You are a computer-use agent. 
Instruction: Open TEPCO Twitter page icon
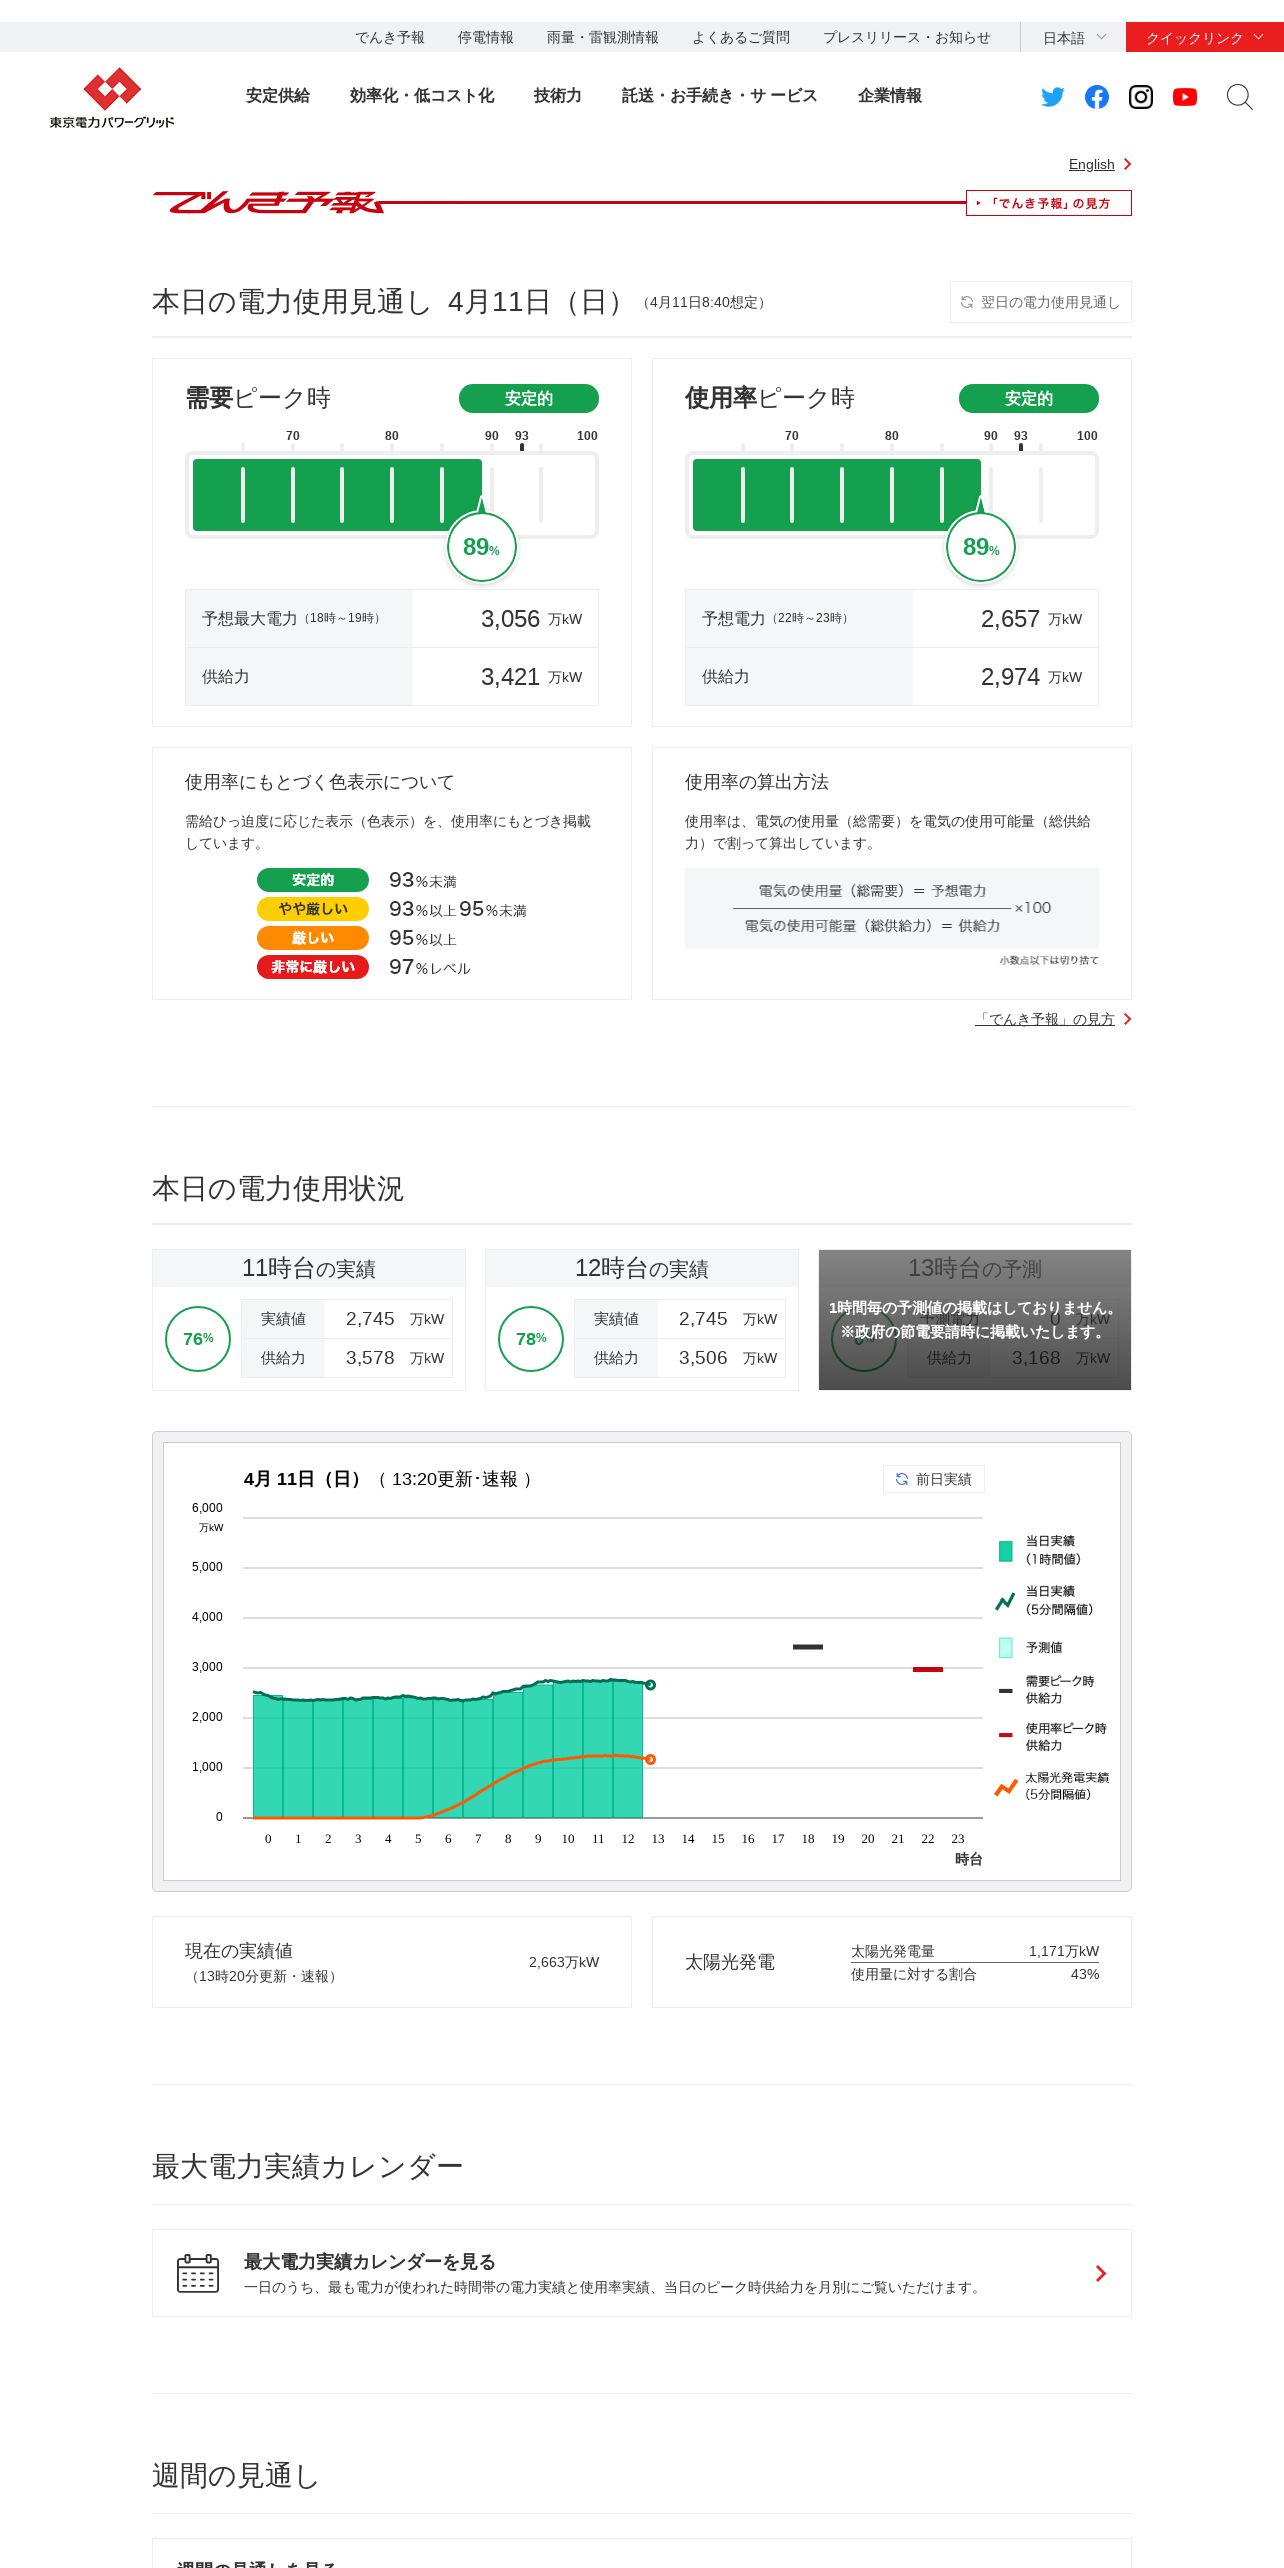[1052, 97]
